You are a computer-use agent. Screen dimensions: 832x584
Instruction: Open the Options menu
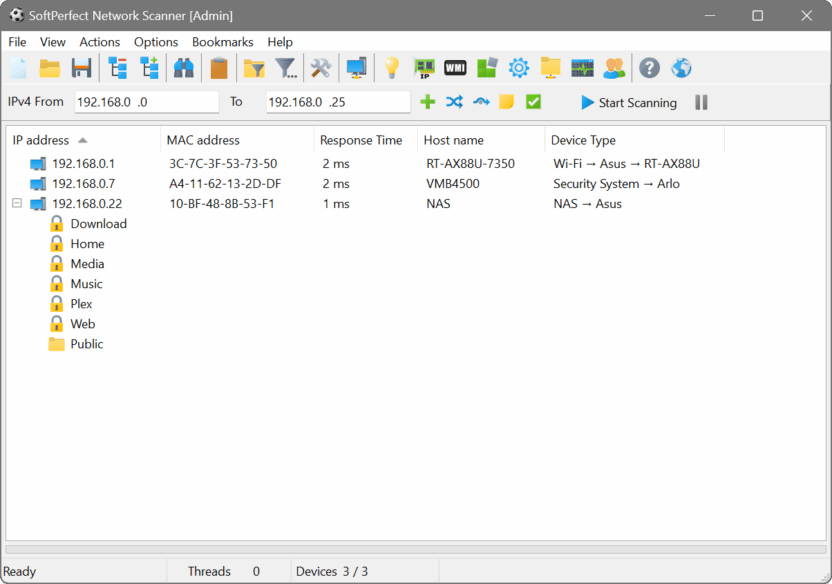155,42
